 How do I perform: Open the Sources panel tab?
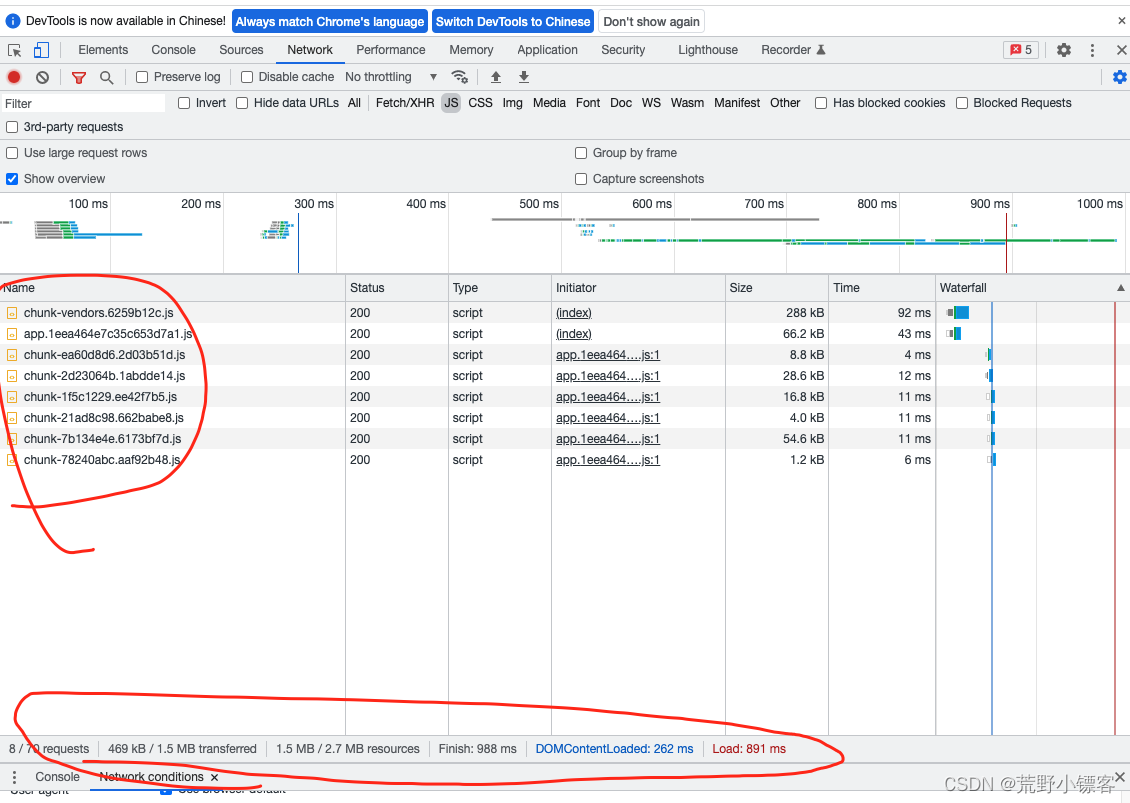tap(241, 50)
